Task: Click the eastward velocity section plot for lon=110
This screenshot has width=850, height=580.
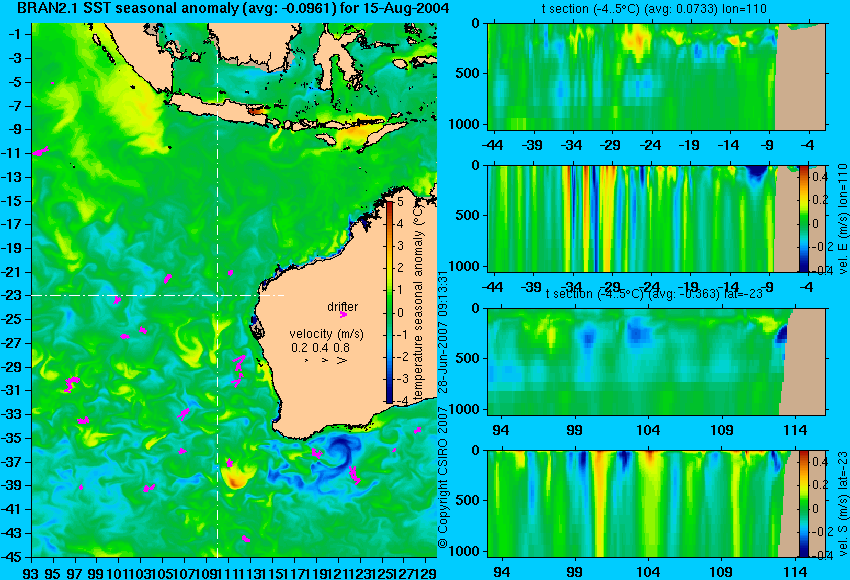Action: [656, 218]
